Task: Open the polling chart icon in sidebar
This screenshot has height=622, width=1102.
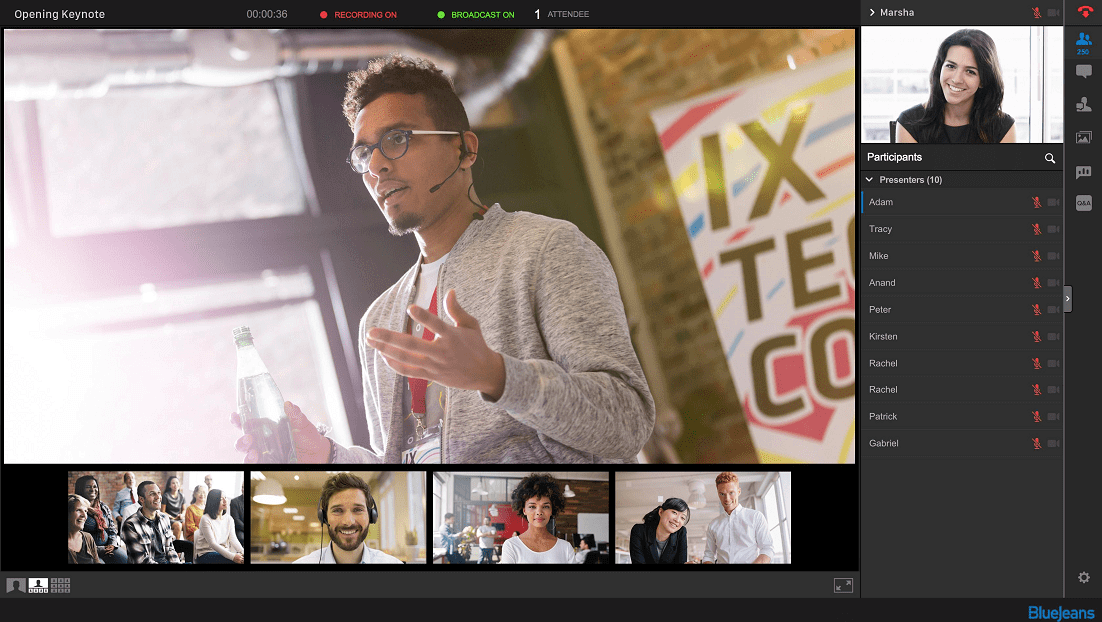Action: click(1083, 173)
